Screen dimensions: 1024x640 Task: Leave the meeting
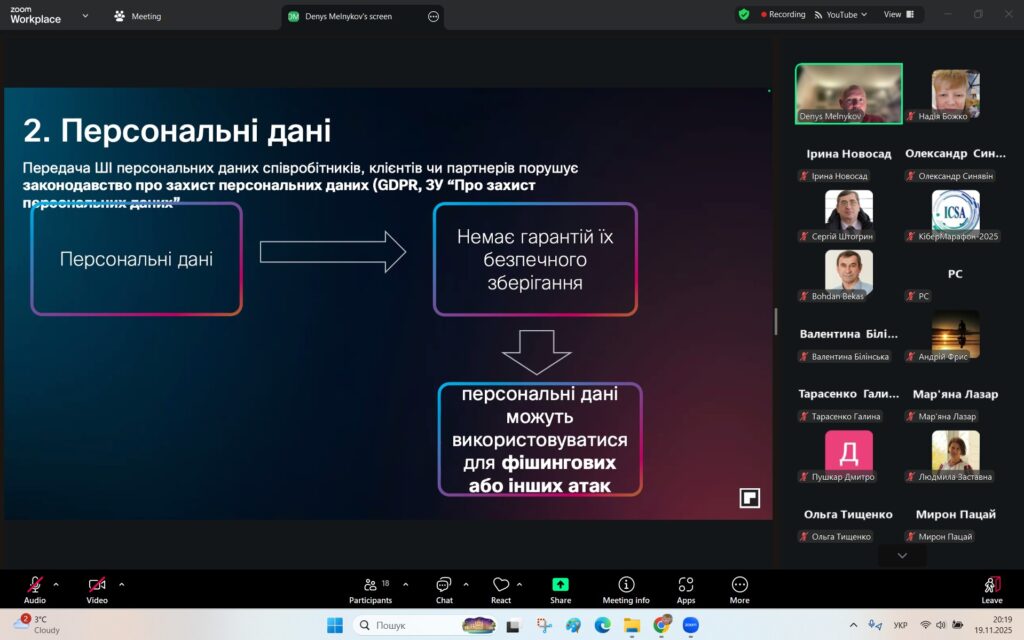991,588
